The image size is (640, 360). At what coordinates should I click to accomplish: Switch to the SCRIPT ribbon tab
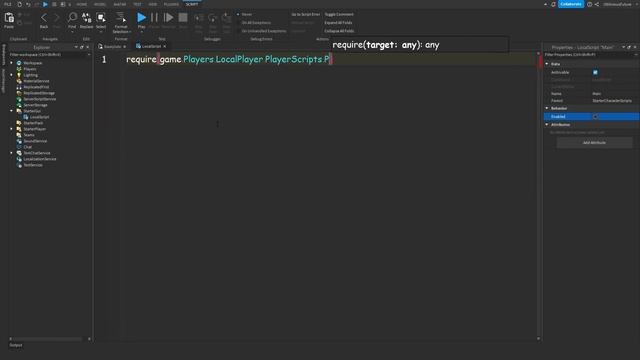(x=192, y=4)
